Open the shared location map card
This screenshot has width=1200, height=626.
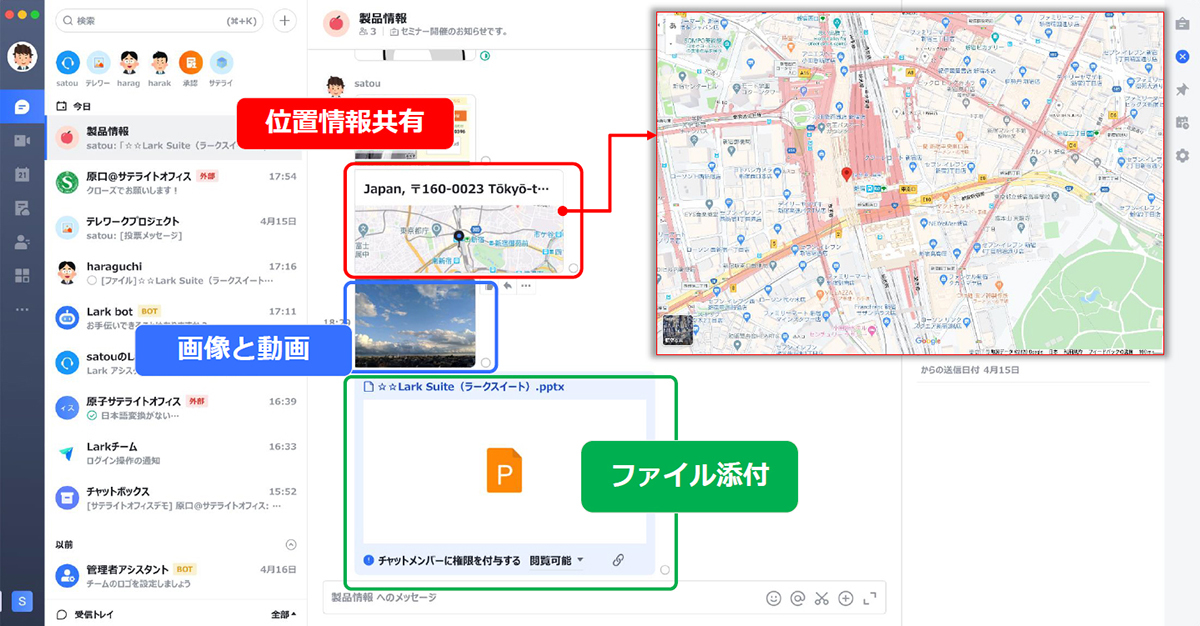458,222
